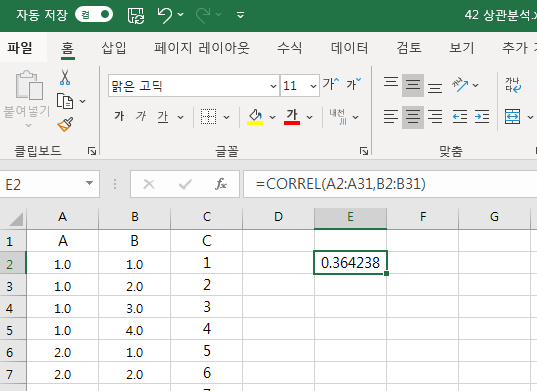Click the Borders icon
The height and width of the screenshot is (391, 537).
[208, 117]
